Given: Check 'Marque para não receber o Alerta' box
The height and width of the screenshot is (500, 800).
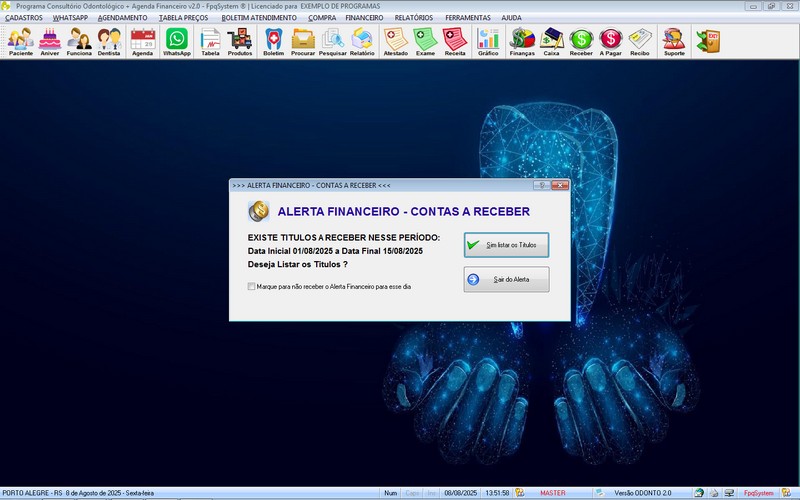Looking at the screenshot, I should [252, 287].
